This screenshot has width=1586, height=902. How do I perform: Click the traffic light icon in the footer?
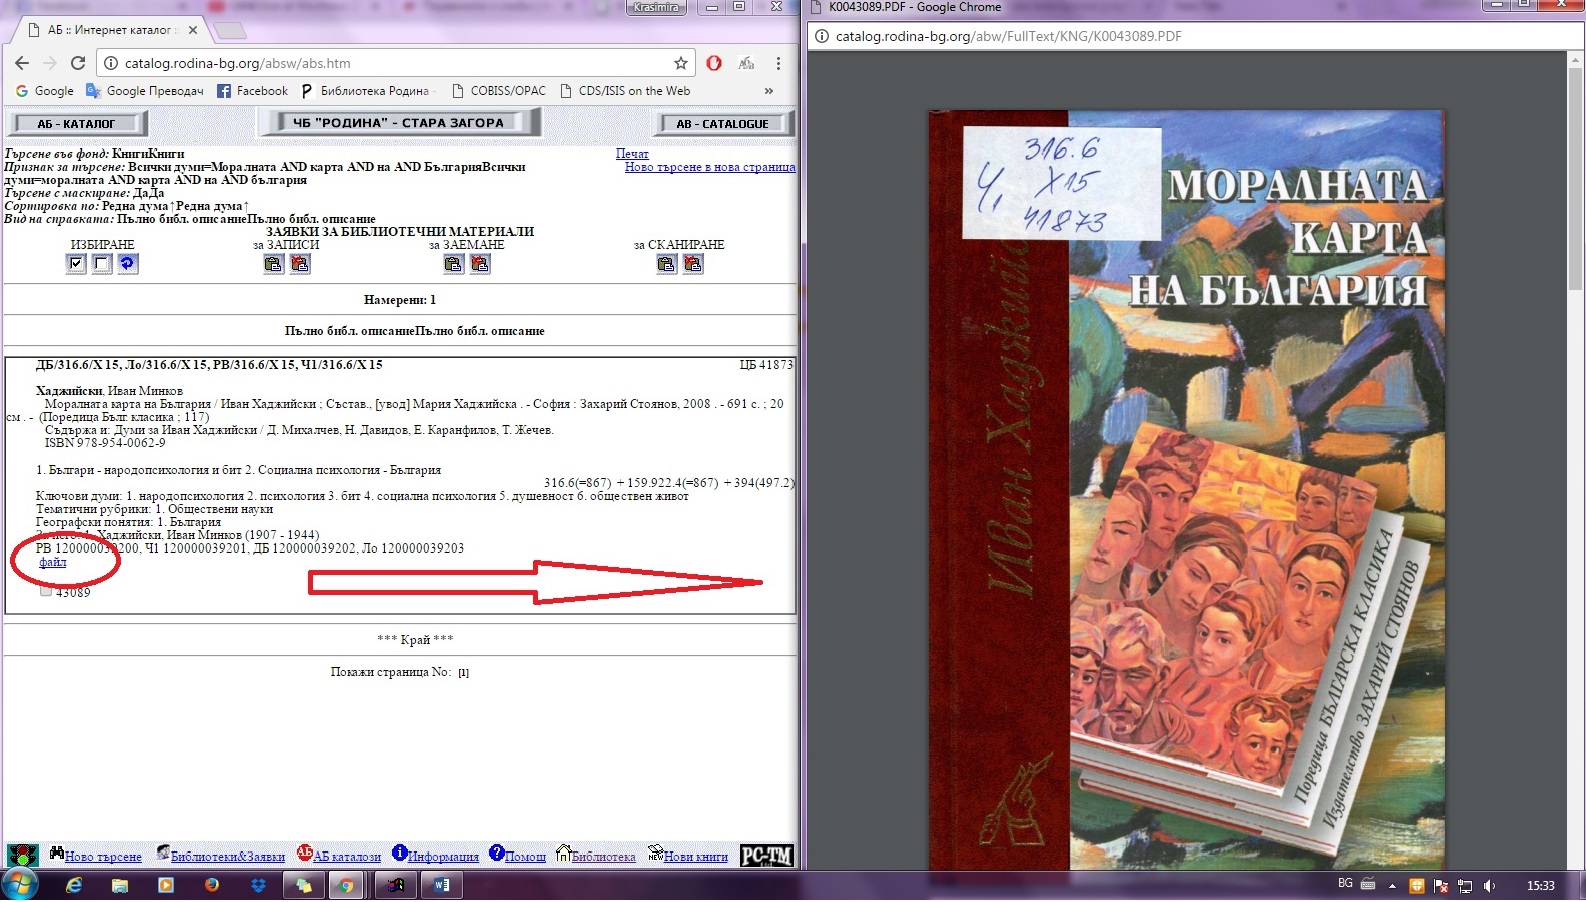(22, 855)
